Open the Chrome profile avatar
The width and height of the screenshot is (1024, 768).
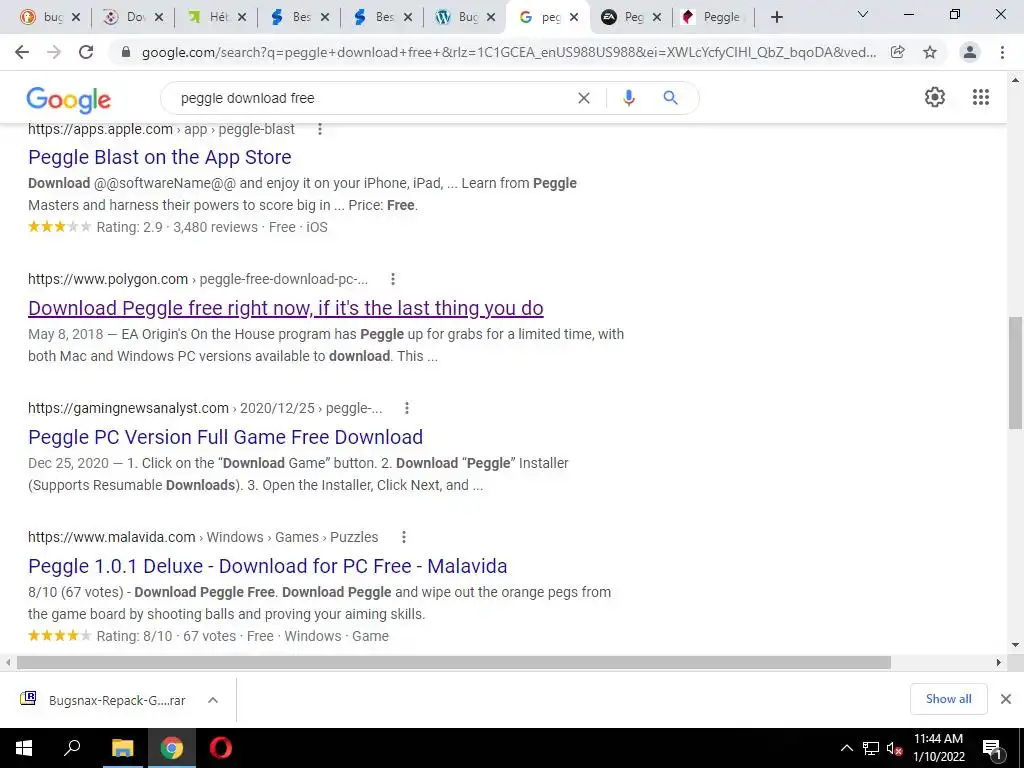point(970,52)
